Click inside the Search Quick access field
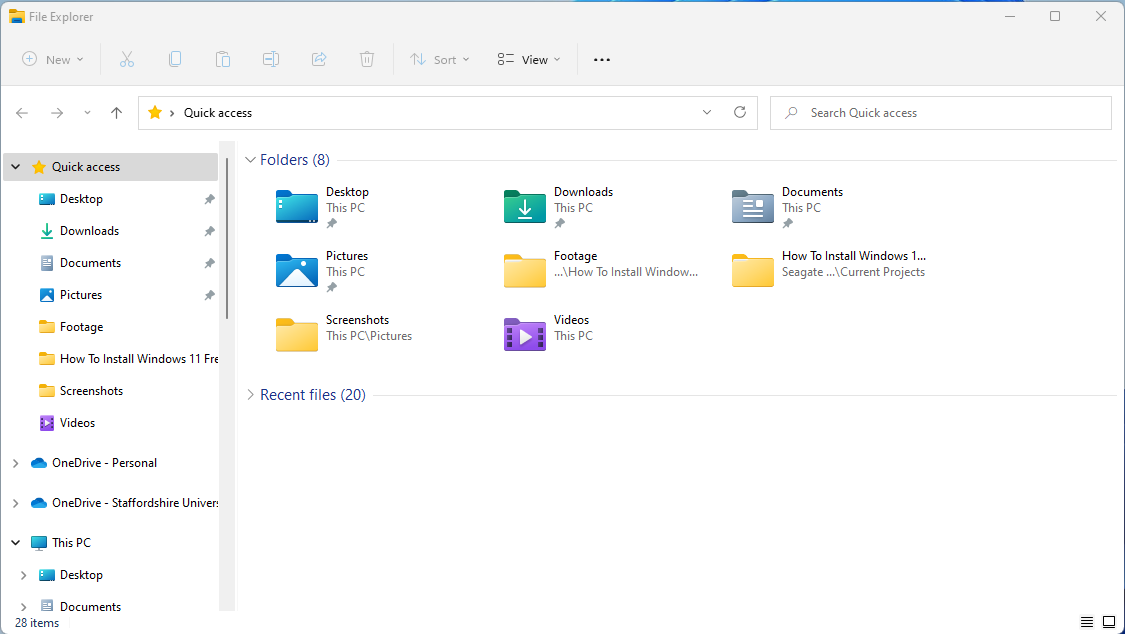This screenshot has height=634, width=1125. [940, 112]
